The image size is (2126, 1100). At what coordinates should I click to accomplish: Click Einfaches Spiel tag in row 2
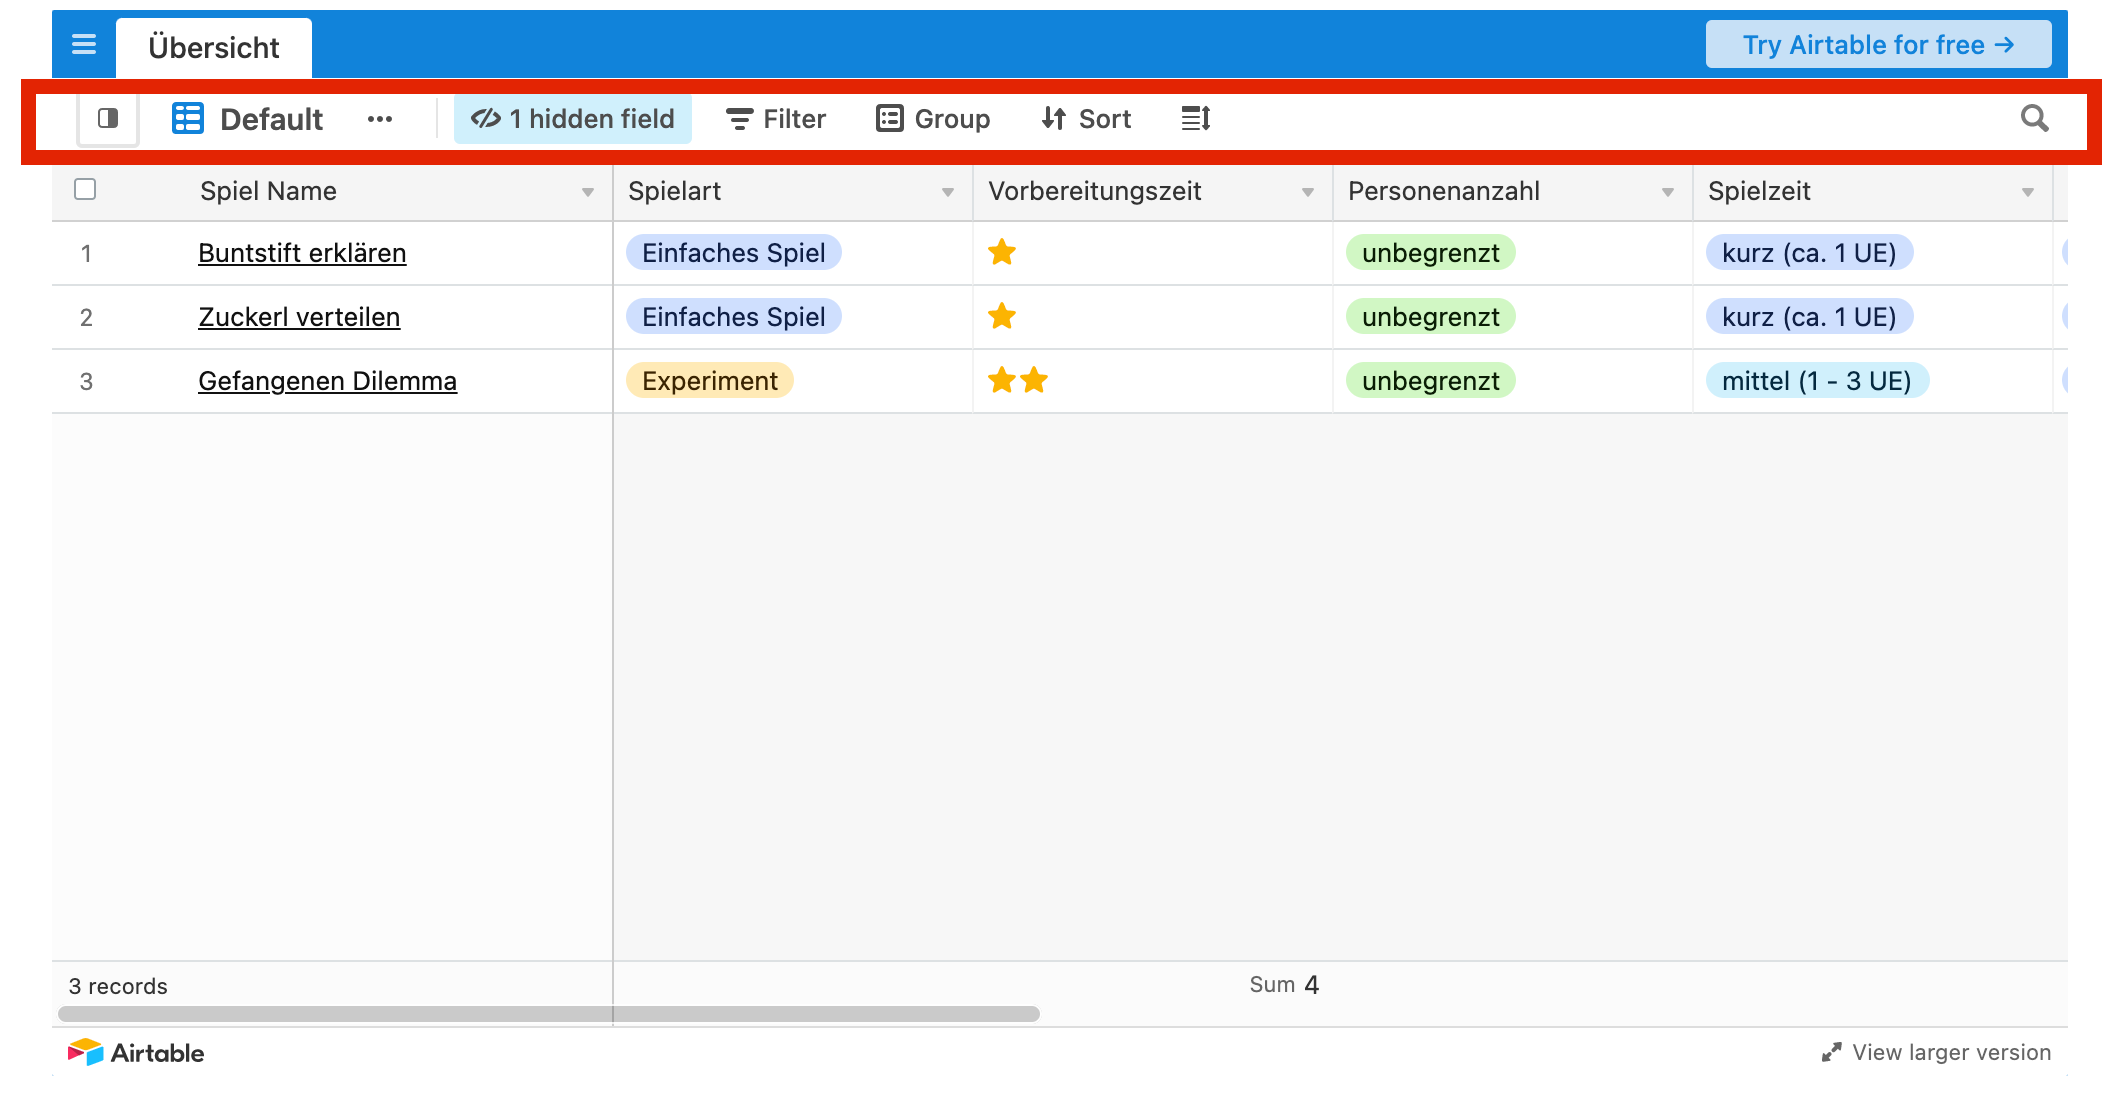tap(734, 317)
